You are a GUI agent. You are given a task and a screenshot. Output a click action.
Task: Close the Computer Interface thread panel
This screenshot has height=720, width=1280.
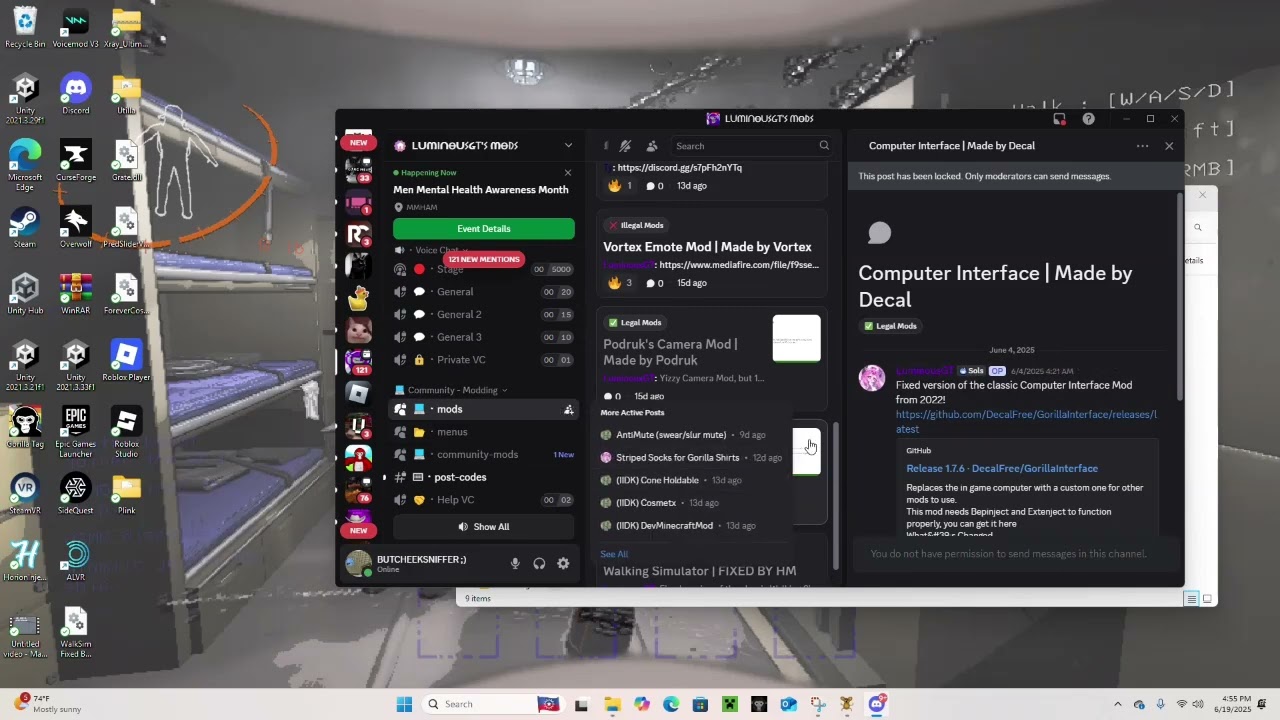1169,146
